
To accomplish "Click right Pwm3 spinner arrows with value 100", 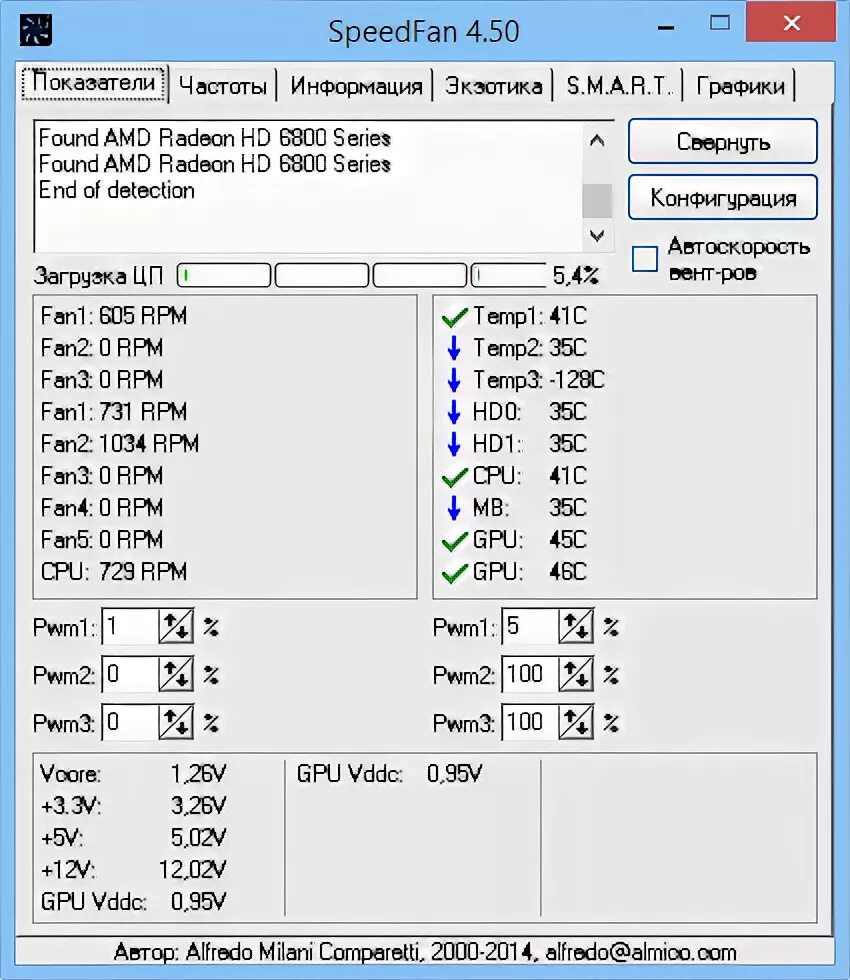I will coord(576,722).
